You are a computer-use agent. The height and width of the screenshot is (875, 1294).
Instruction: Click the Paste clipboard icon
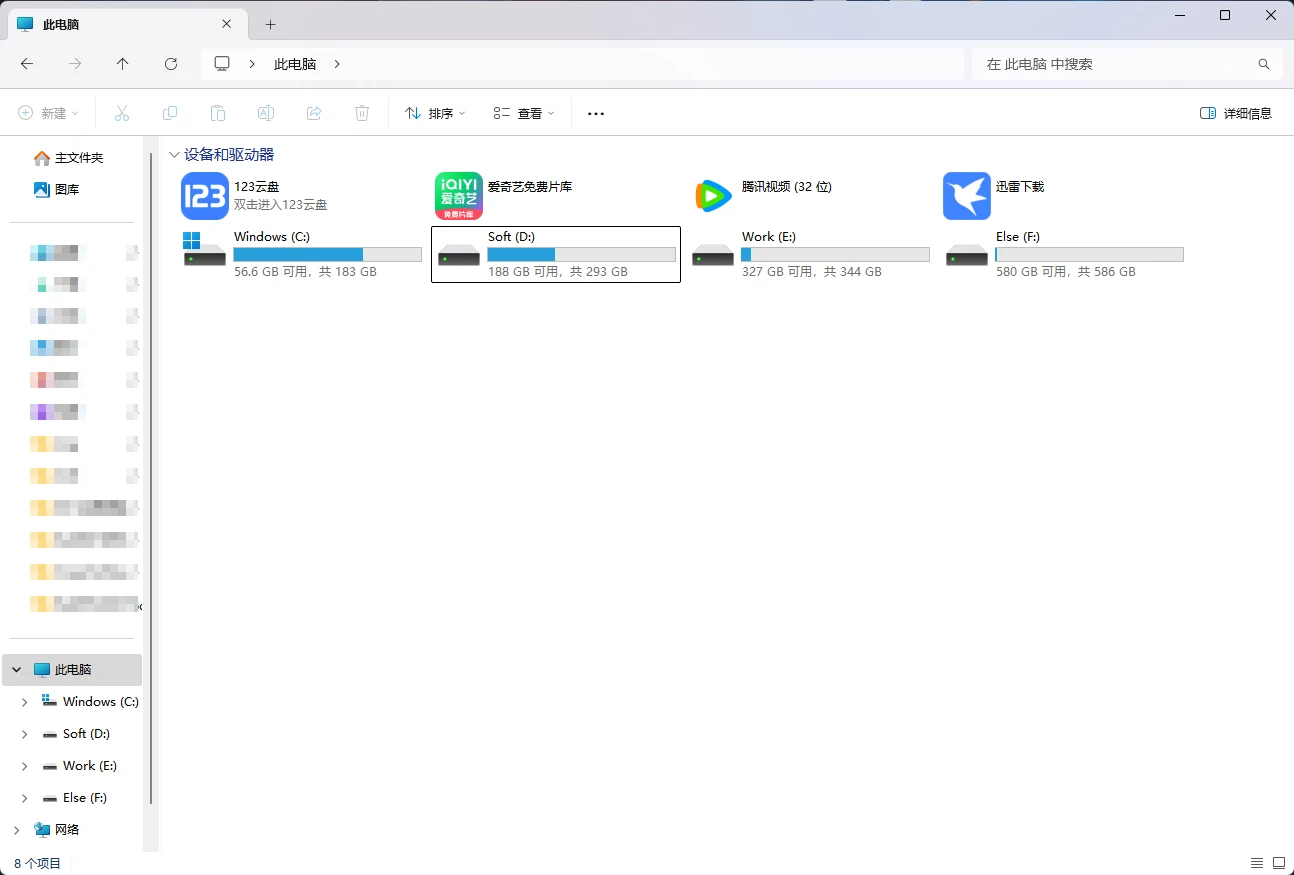(218, 113)
